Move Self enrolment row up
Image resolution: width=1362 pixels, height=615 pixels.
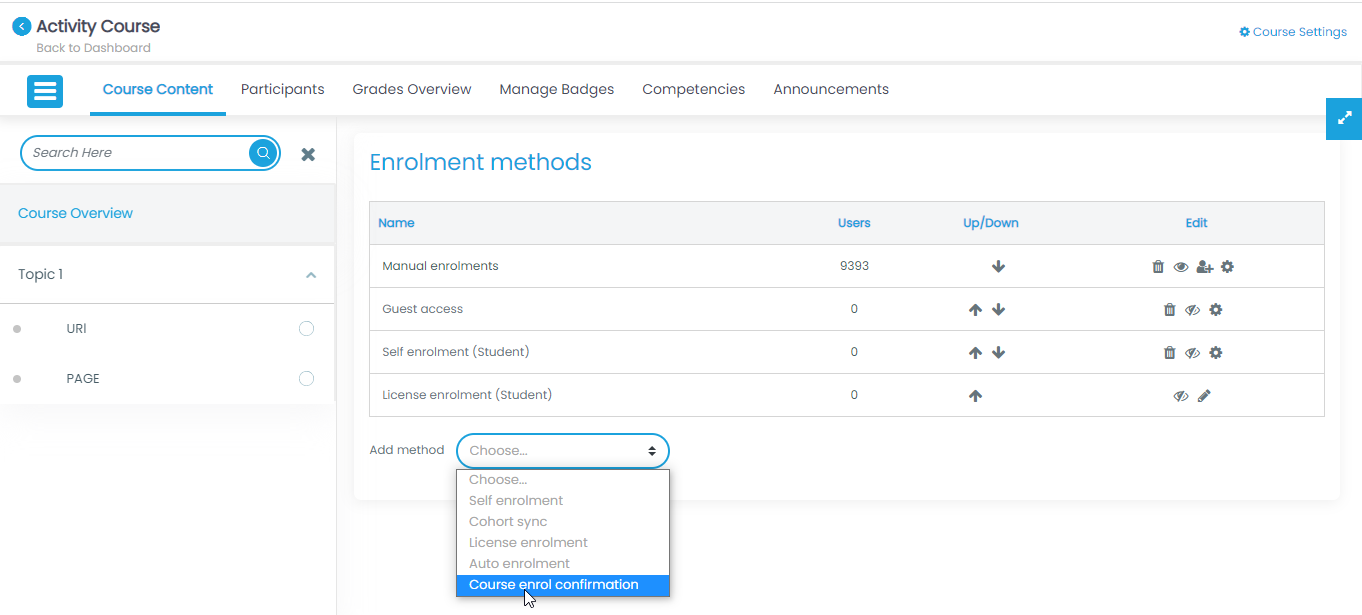975,353
